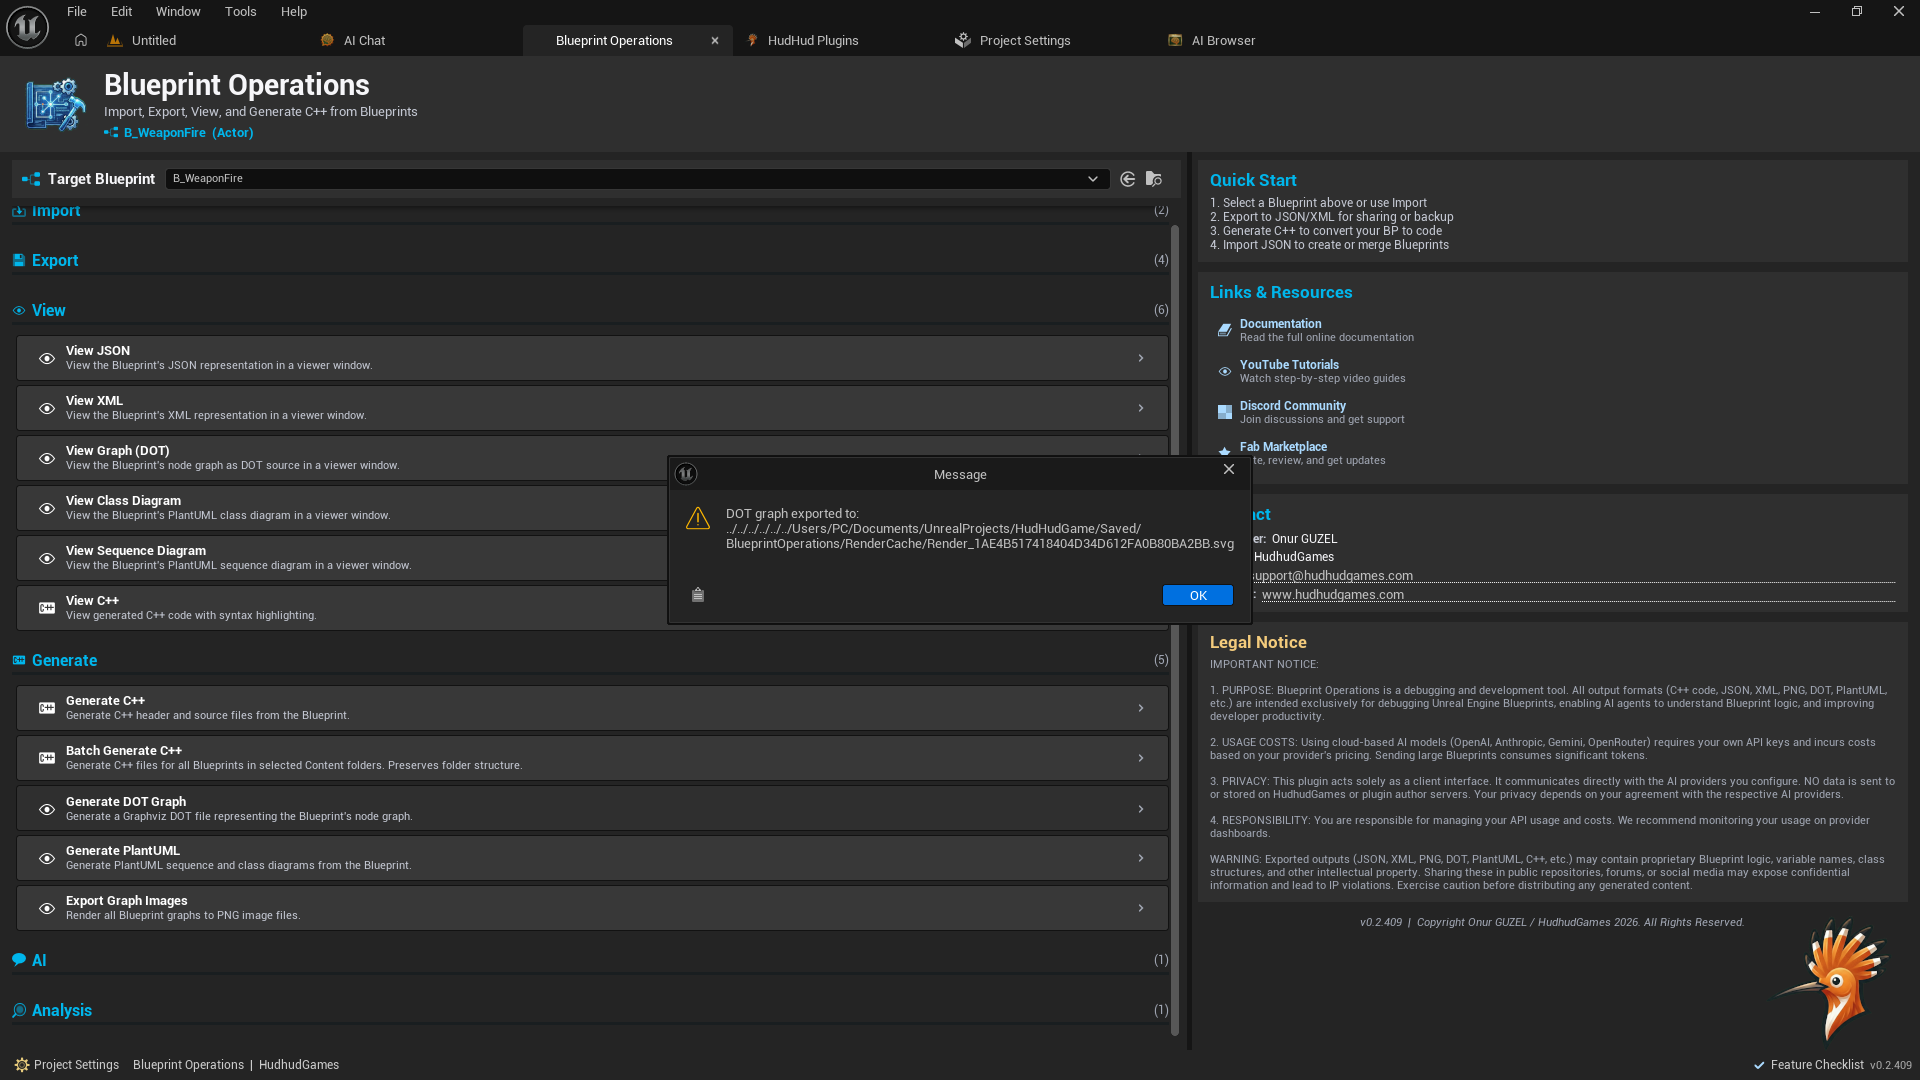The image size is (1920, 1080).
Task: Click the Discord Community icon
Action: (x=1224, y=412)
